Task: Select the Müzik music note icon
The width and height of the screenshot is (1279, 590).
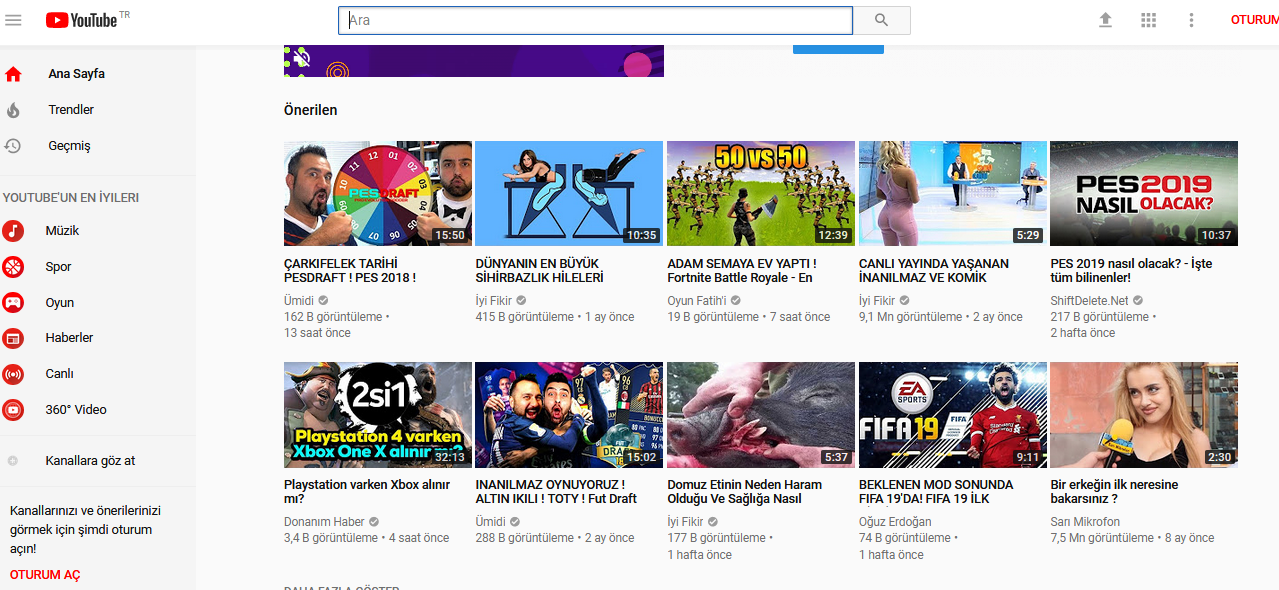Action: pos(13,231)
